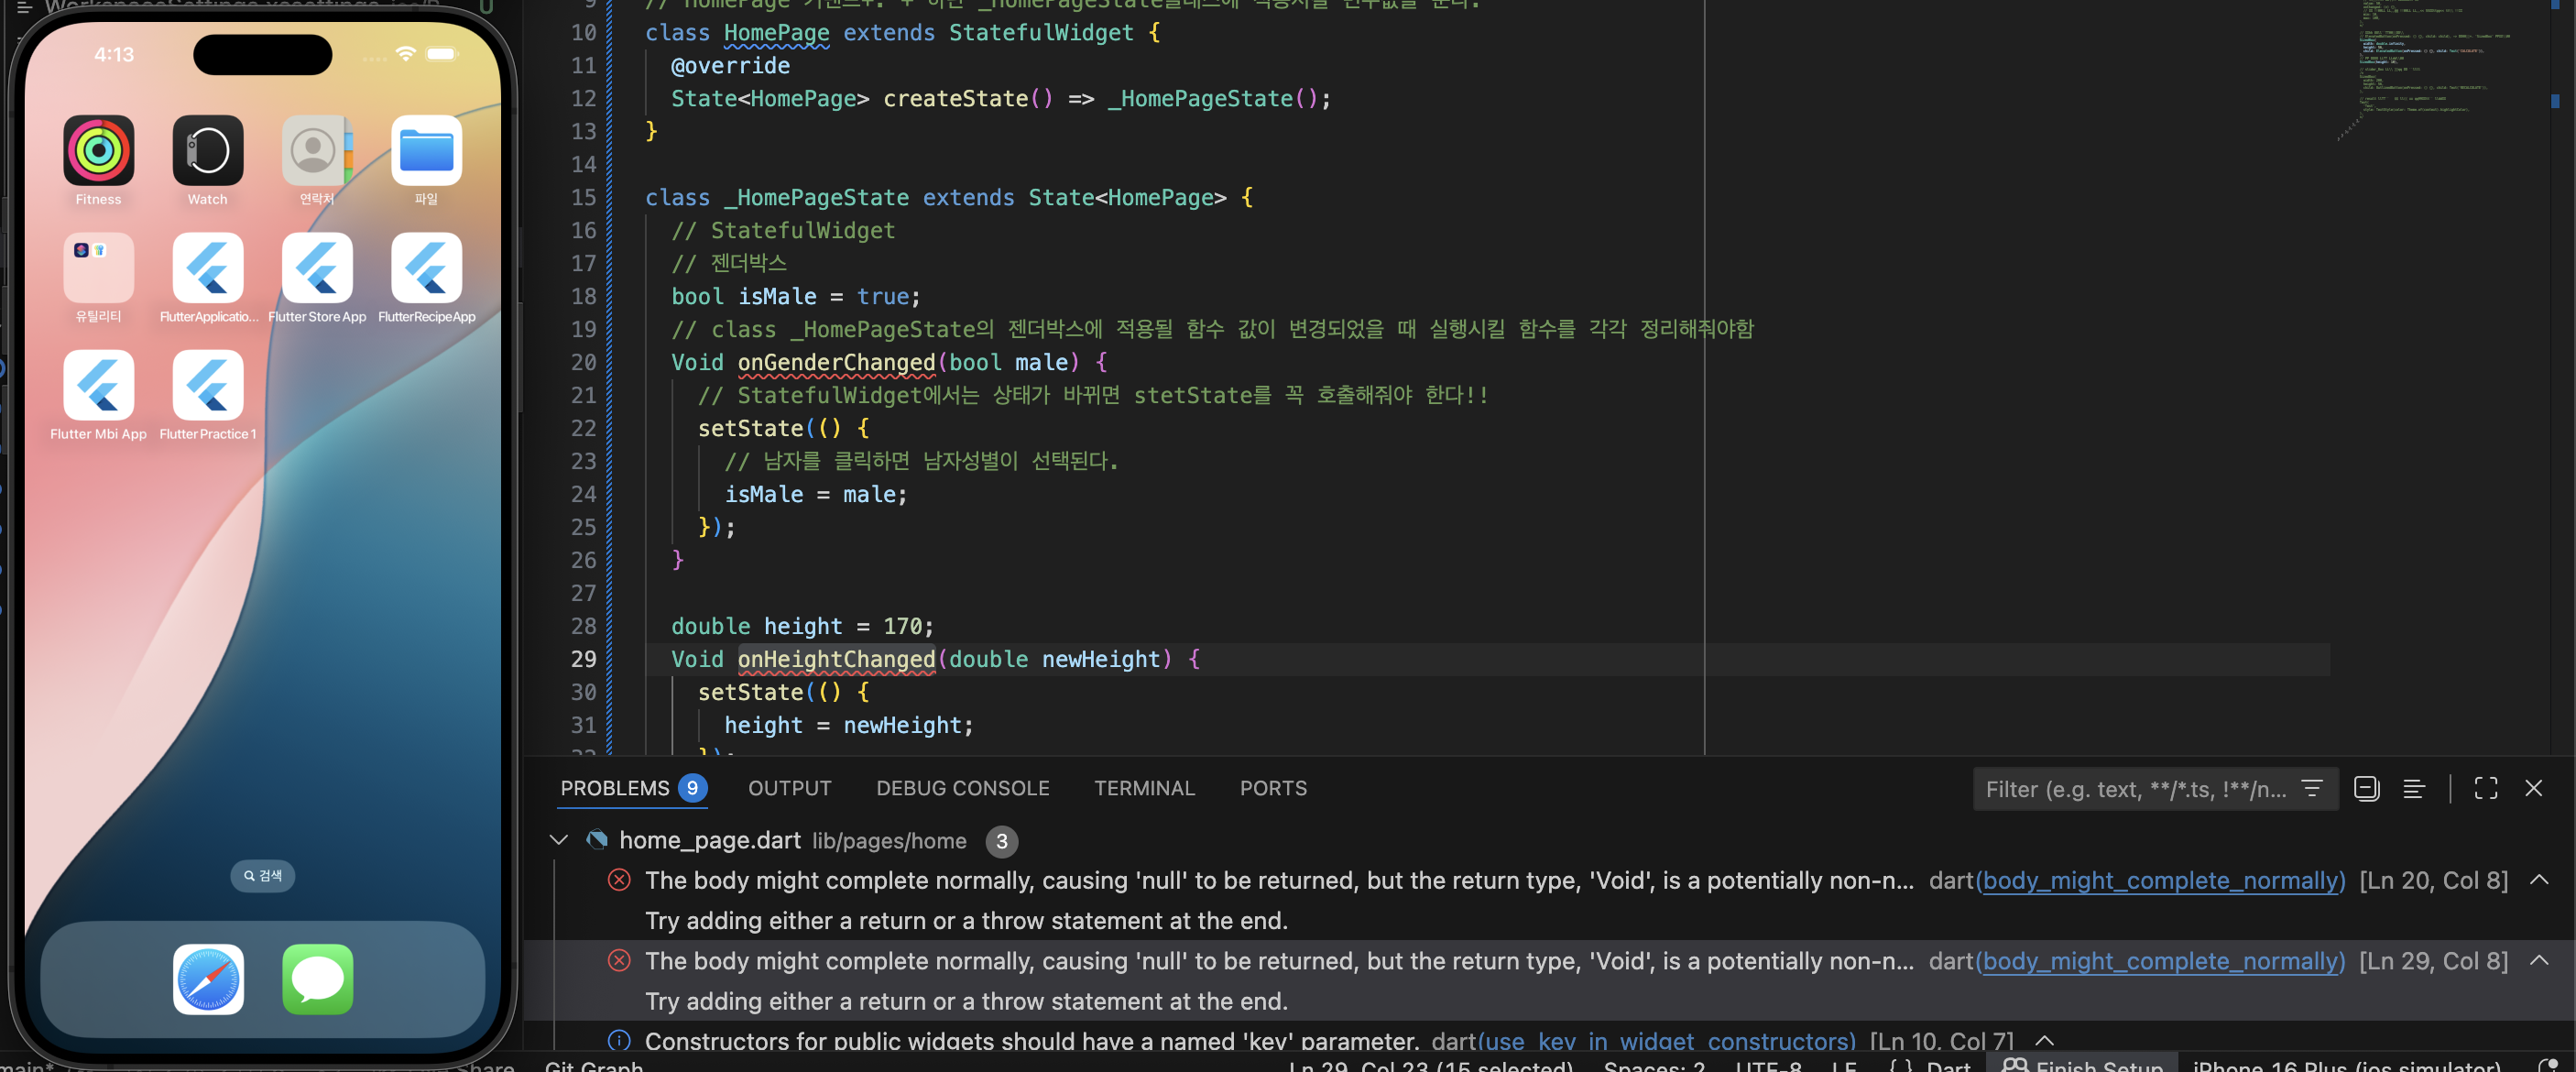Open the Fitness app in the simulator

click(98, 151)
